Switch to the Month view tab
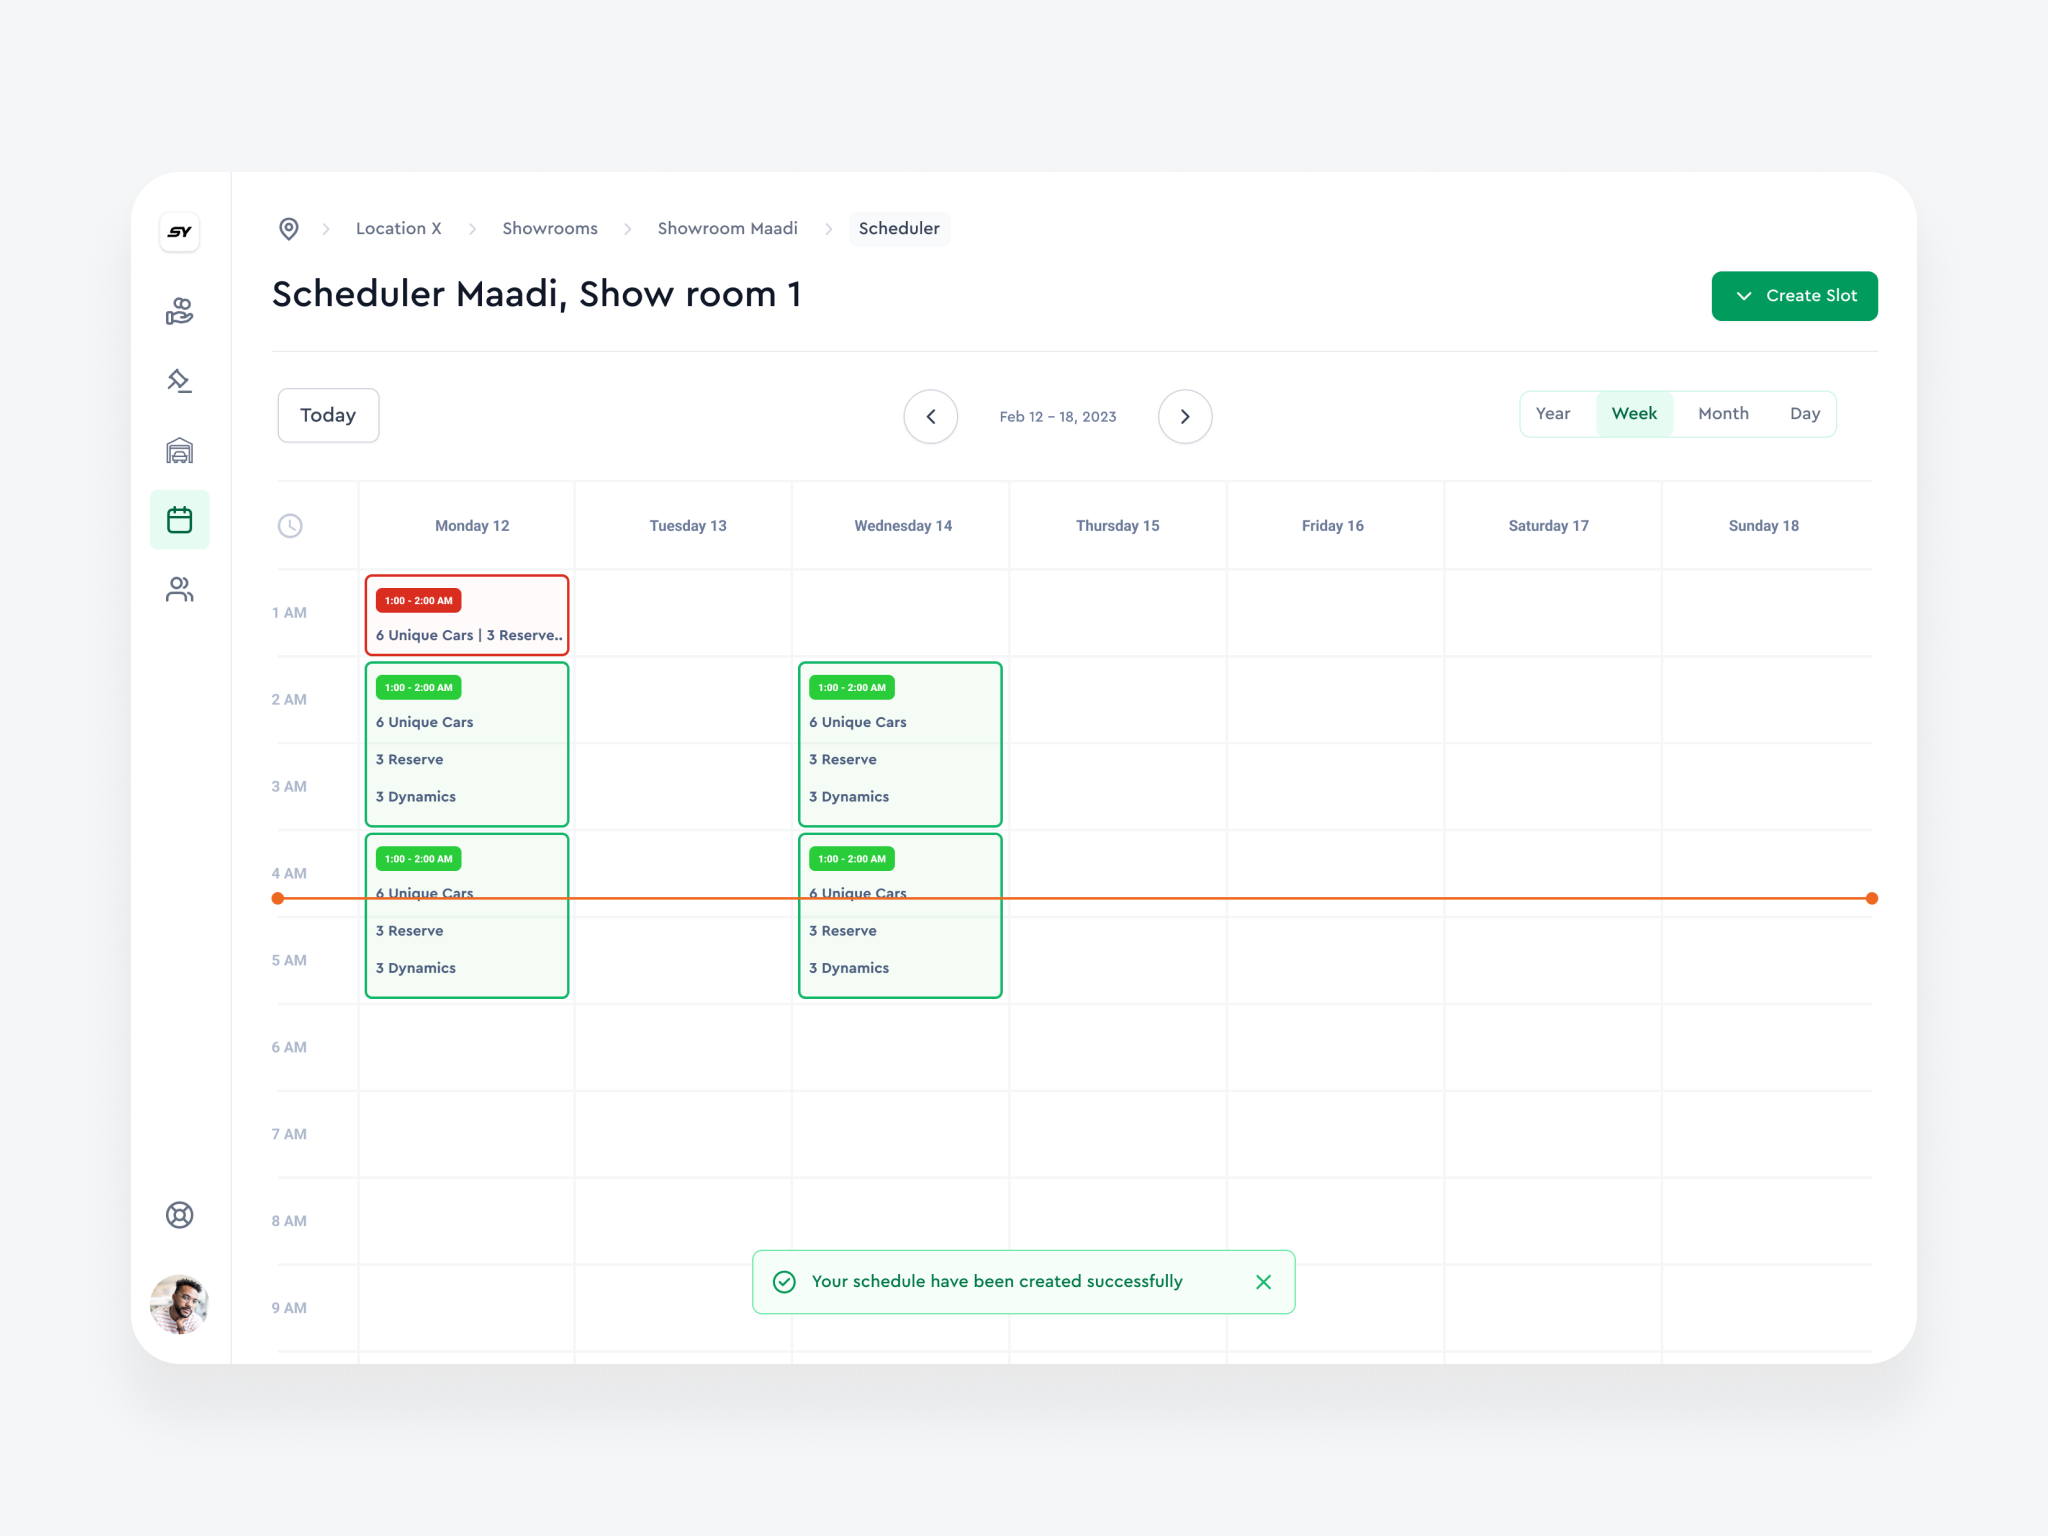 (1723, 414)
